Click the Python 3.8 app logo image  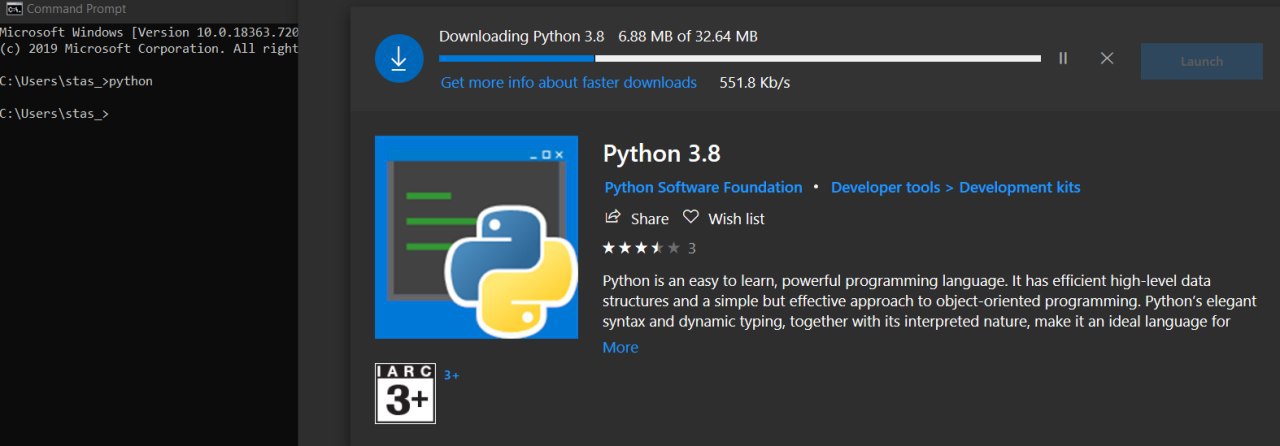[x=476, y=237]
